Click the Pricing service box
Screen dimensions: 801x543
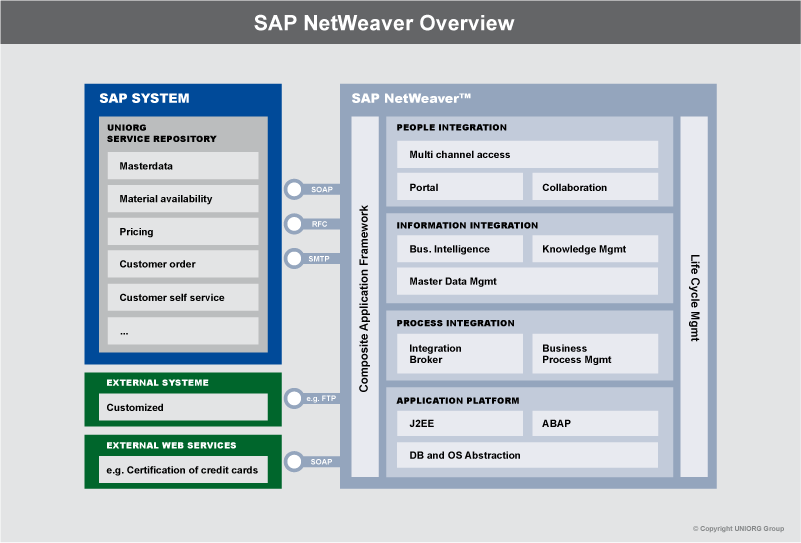[183, 231]
